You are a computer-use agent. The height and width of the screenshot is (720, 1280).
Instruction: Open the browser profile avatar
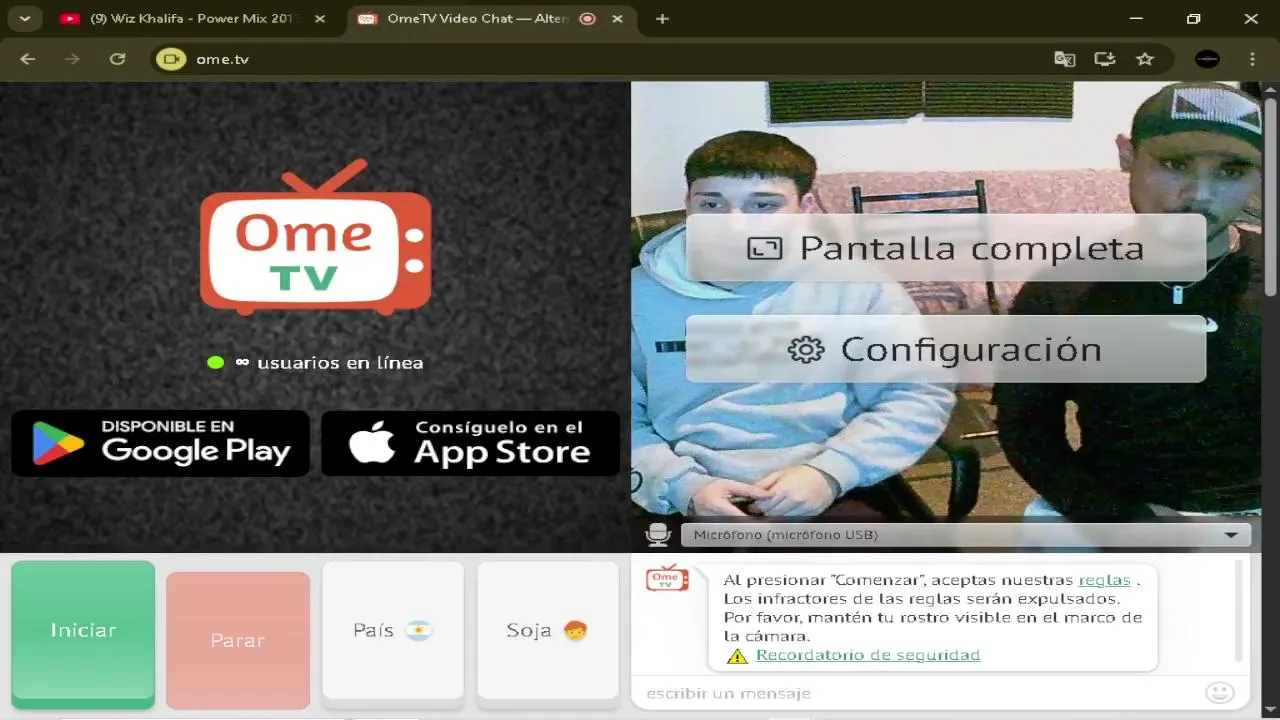[1207, 59]
